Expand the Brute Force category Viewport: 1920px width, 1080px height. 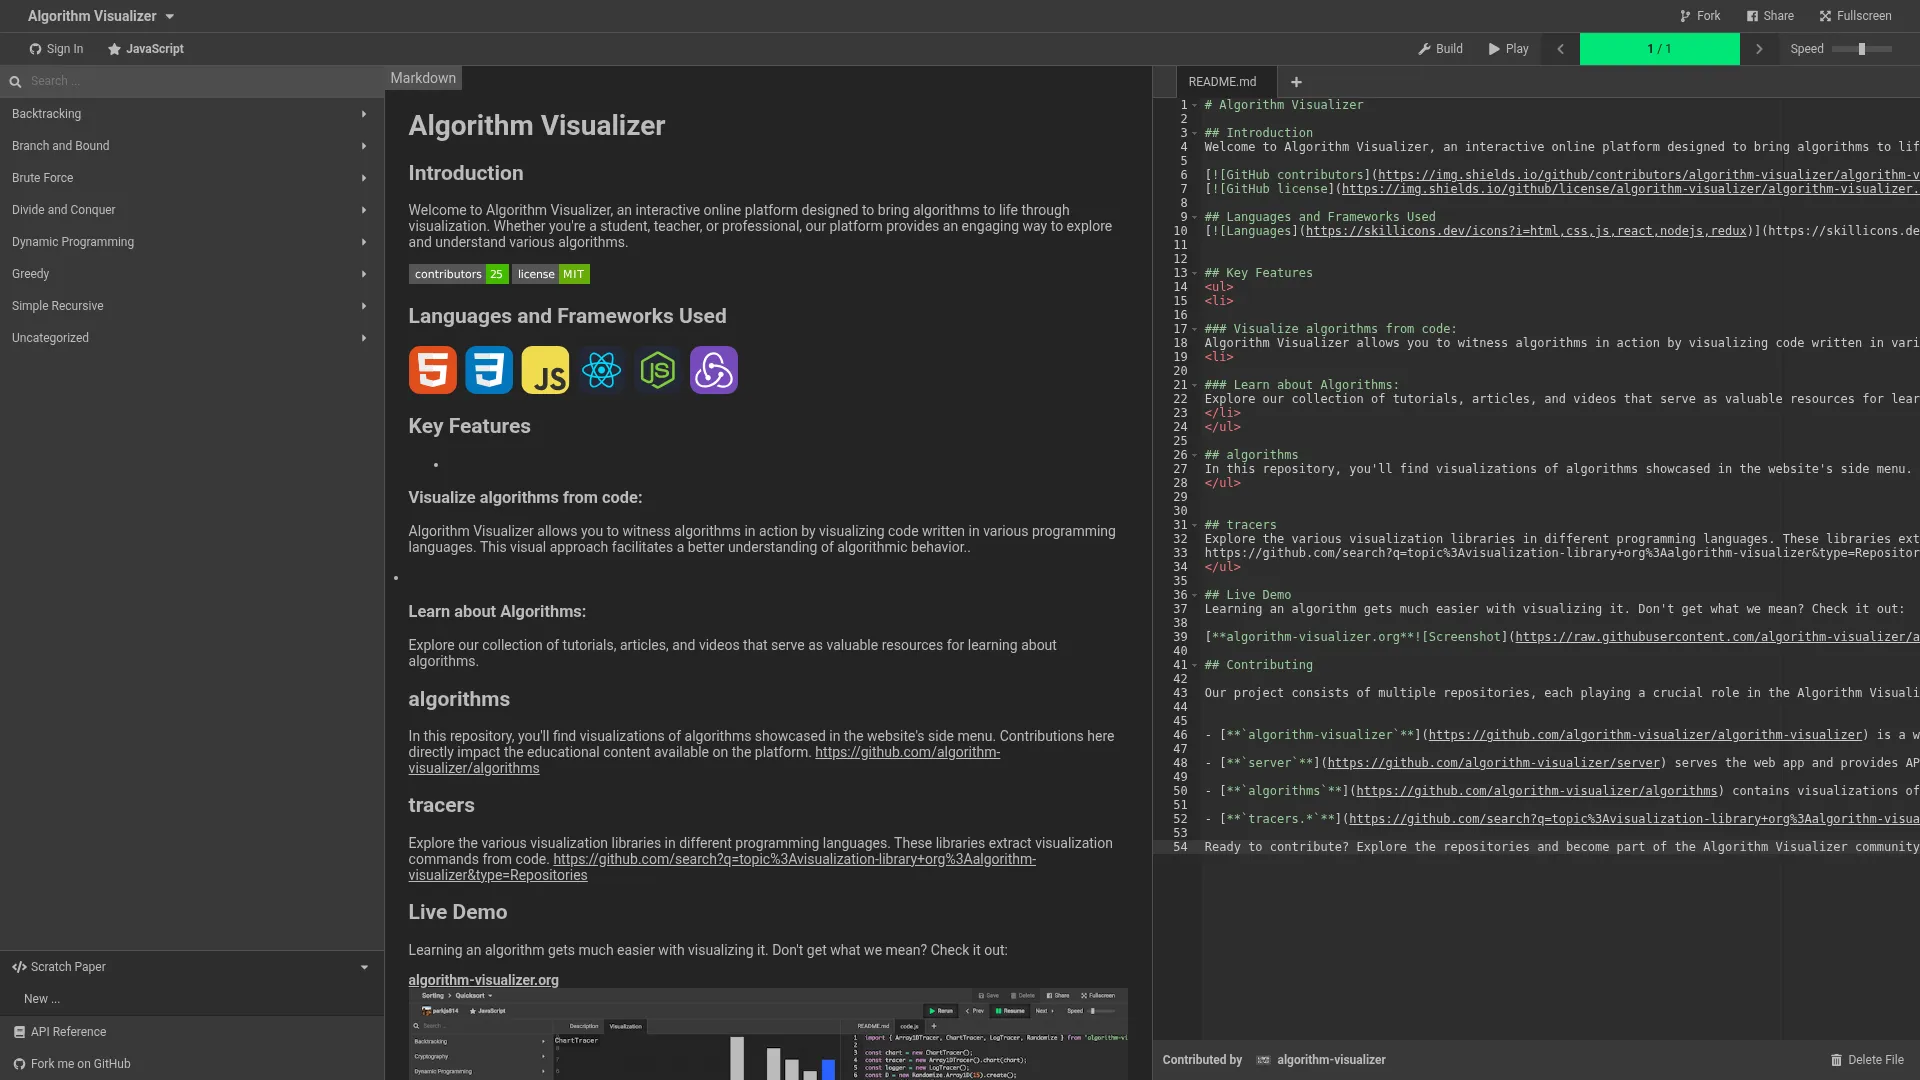pyautogui.click(x=192, y=178)
